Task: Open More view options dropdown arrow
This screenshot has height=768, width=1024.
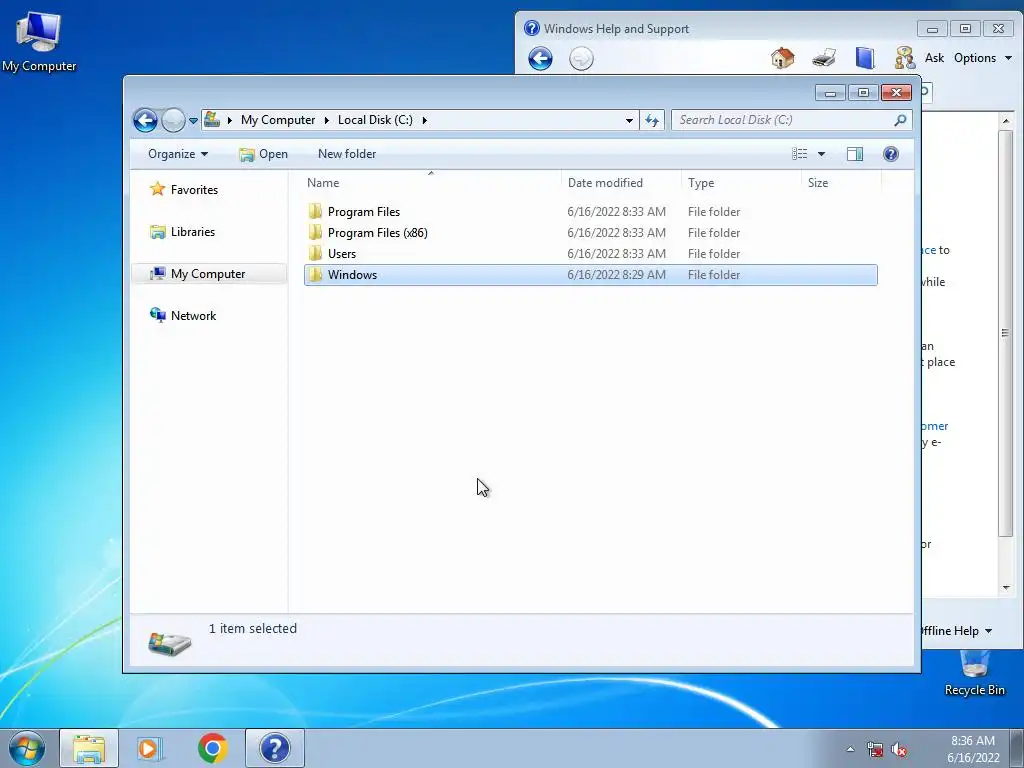Action: coord(822,154)
